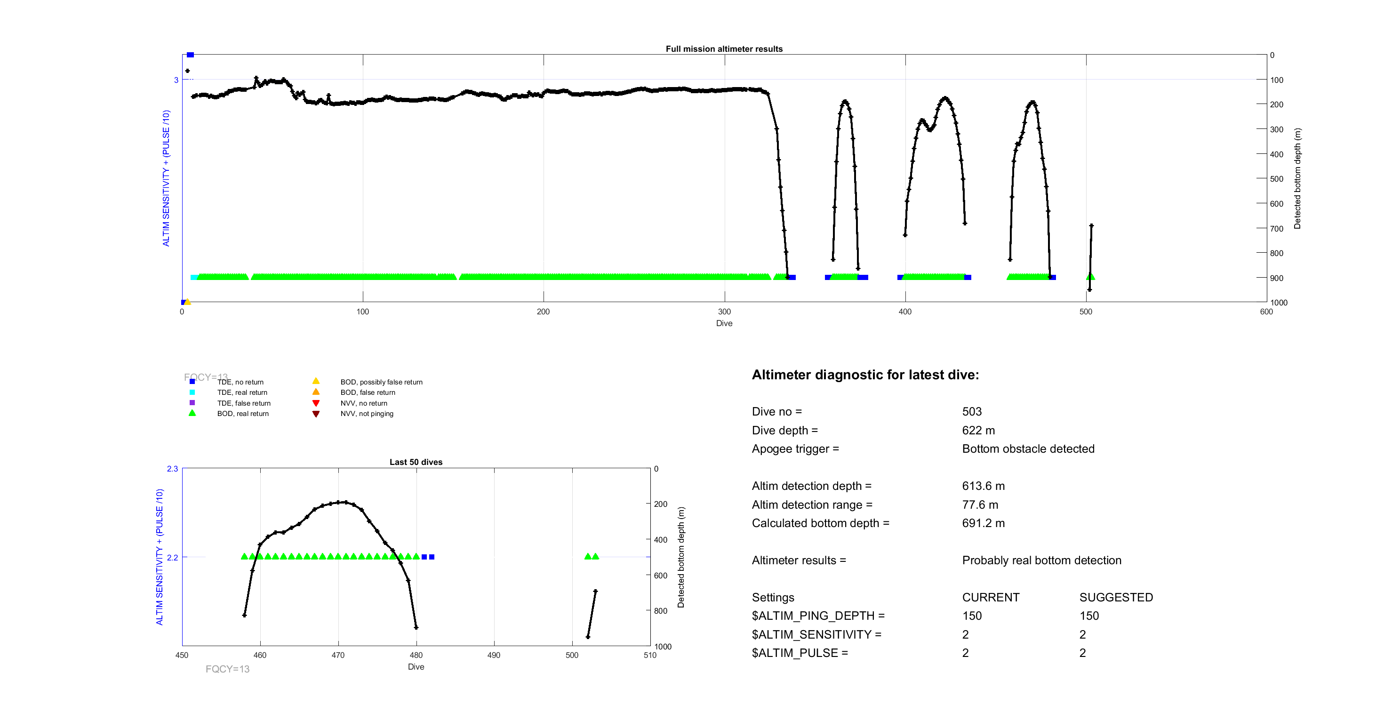Click the 'Full mission altimeter results' plot title
Viewport: 1400px width, 726px height.
[724, 49]
